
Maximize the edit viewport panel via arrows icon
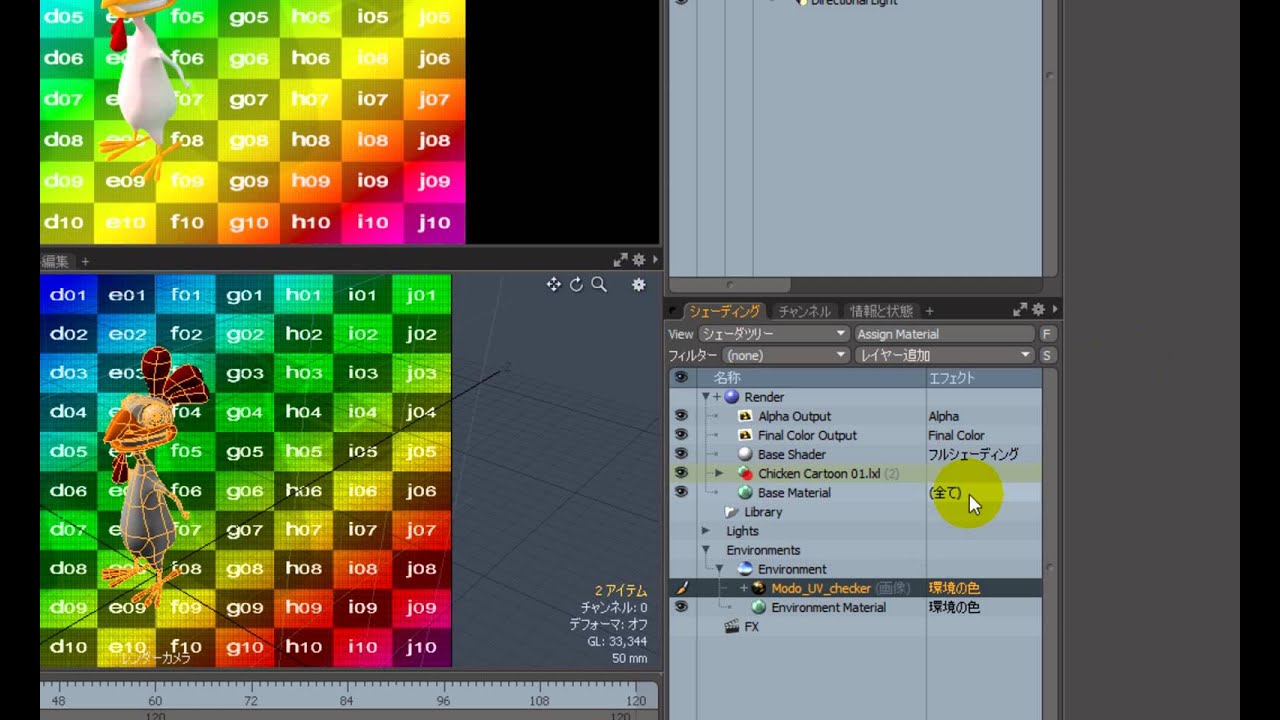click(620, 260)
